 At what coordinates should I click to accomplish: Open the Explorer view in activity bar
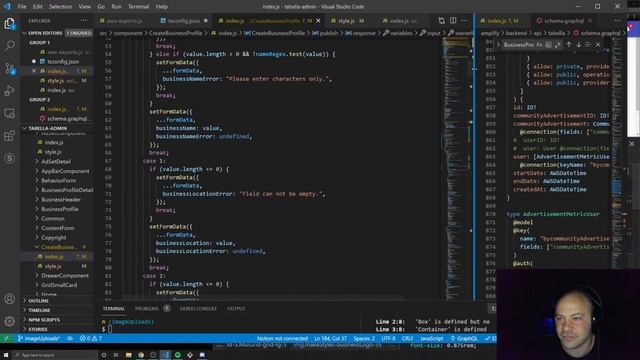coord(9,24)
